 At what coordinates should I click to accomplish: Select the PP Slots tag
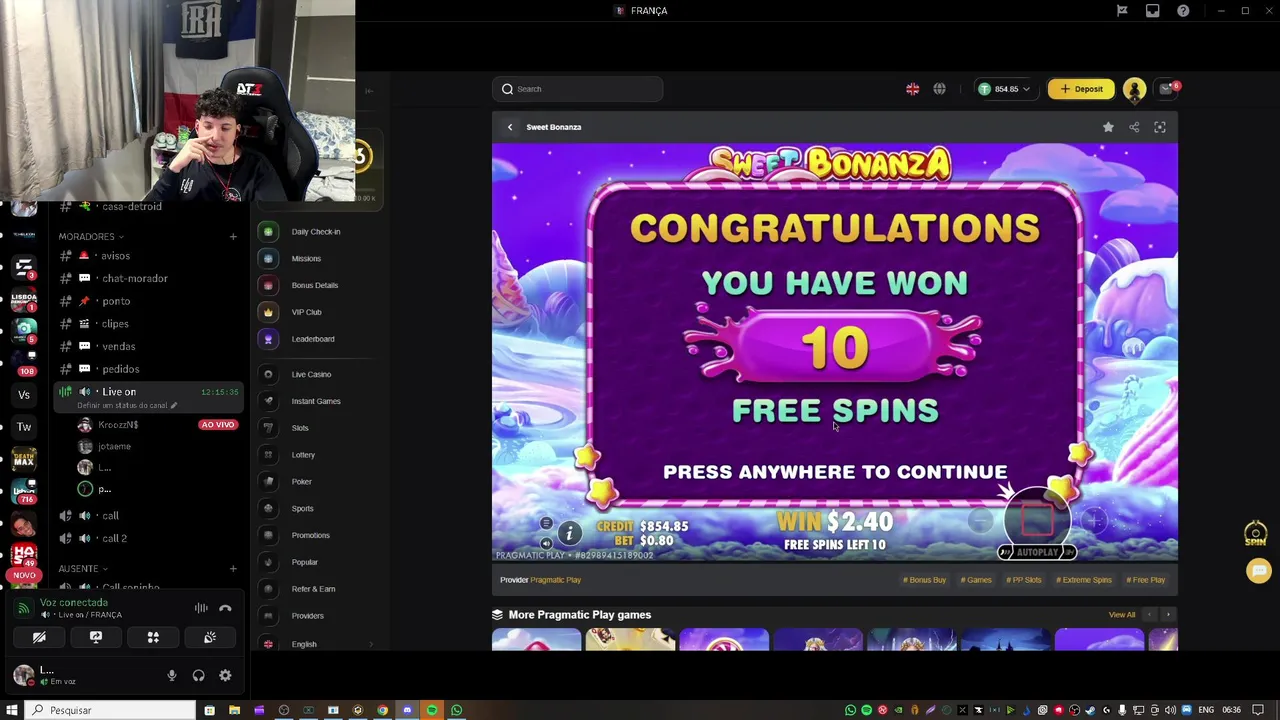click(1024, 580)
